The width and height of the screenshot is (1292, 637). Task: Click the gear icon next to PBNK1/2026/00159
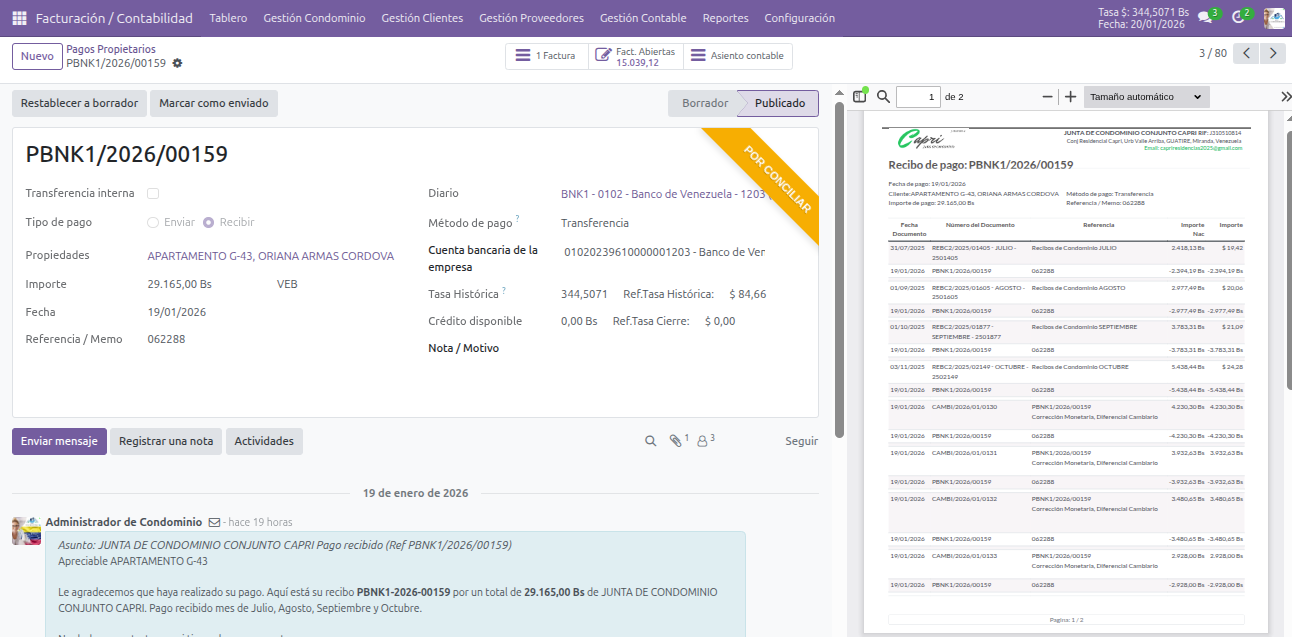coord(177,63)
